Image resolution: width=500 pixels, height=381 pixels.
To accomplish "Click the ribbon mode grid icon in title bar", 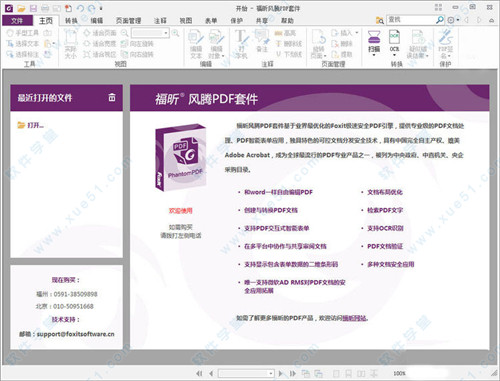I will tap(438, 7).
